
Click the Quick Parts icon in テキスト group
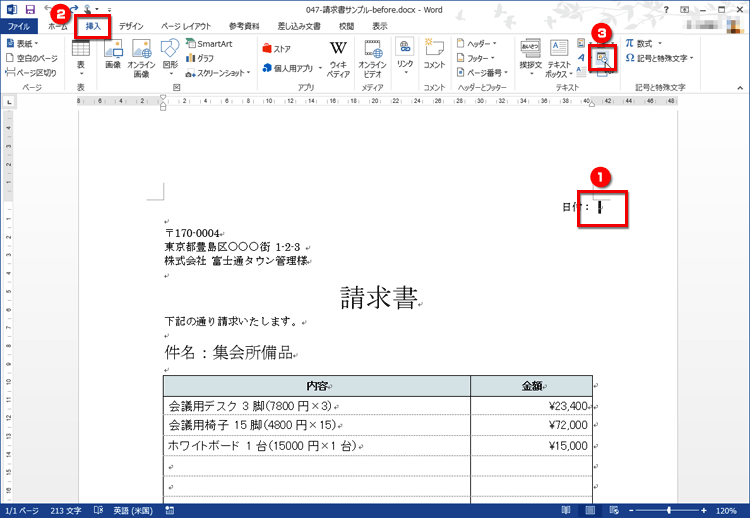(x=581, y=44)
